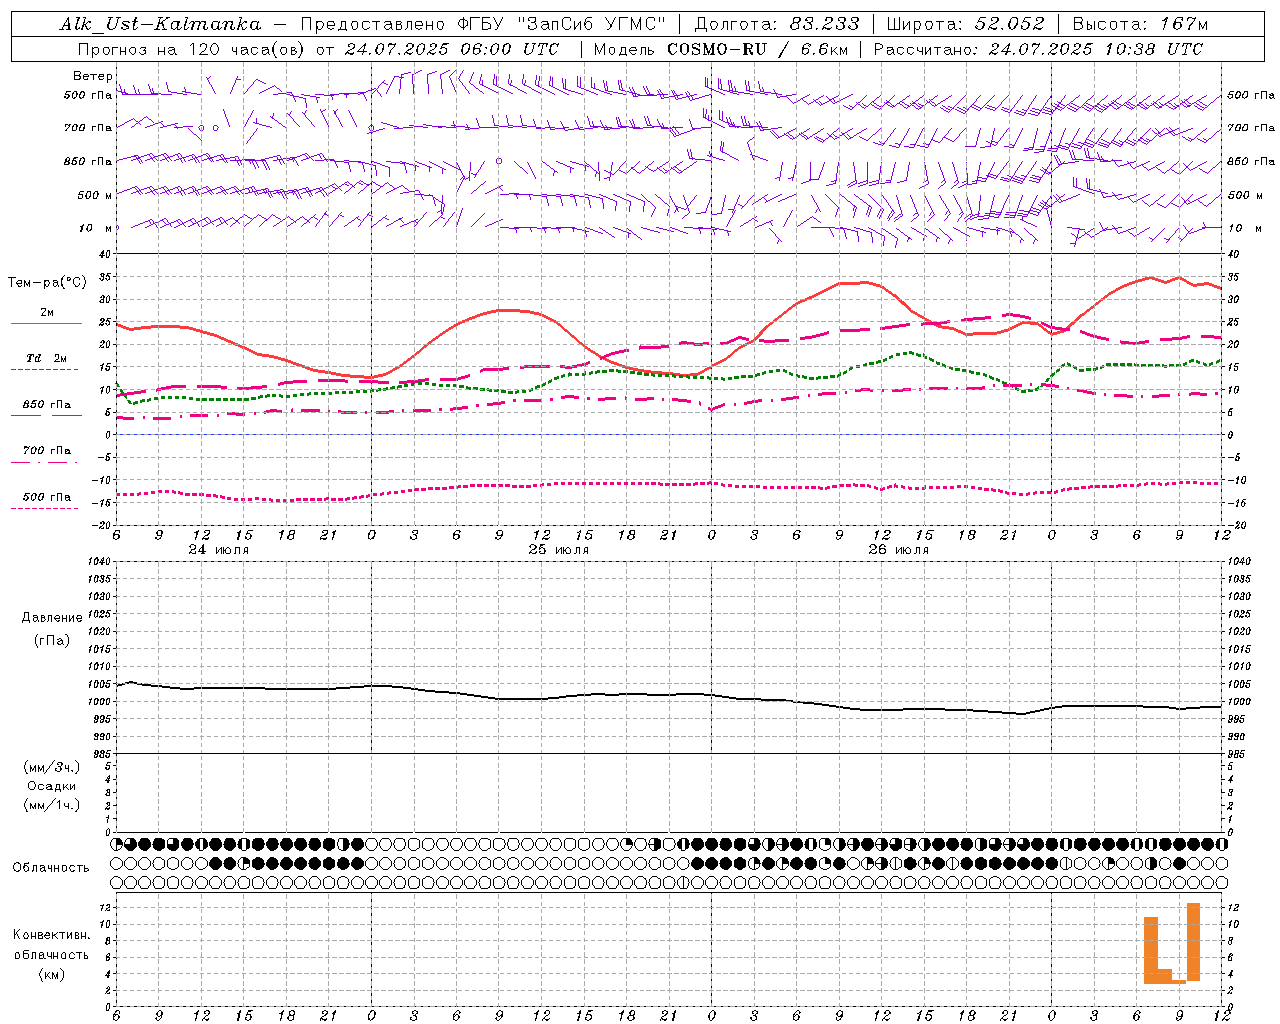Click the Облачность cloud cover label
The width and height of the screenshot is (1280, 1024).
coord(51,867)
